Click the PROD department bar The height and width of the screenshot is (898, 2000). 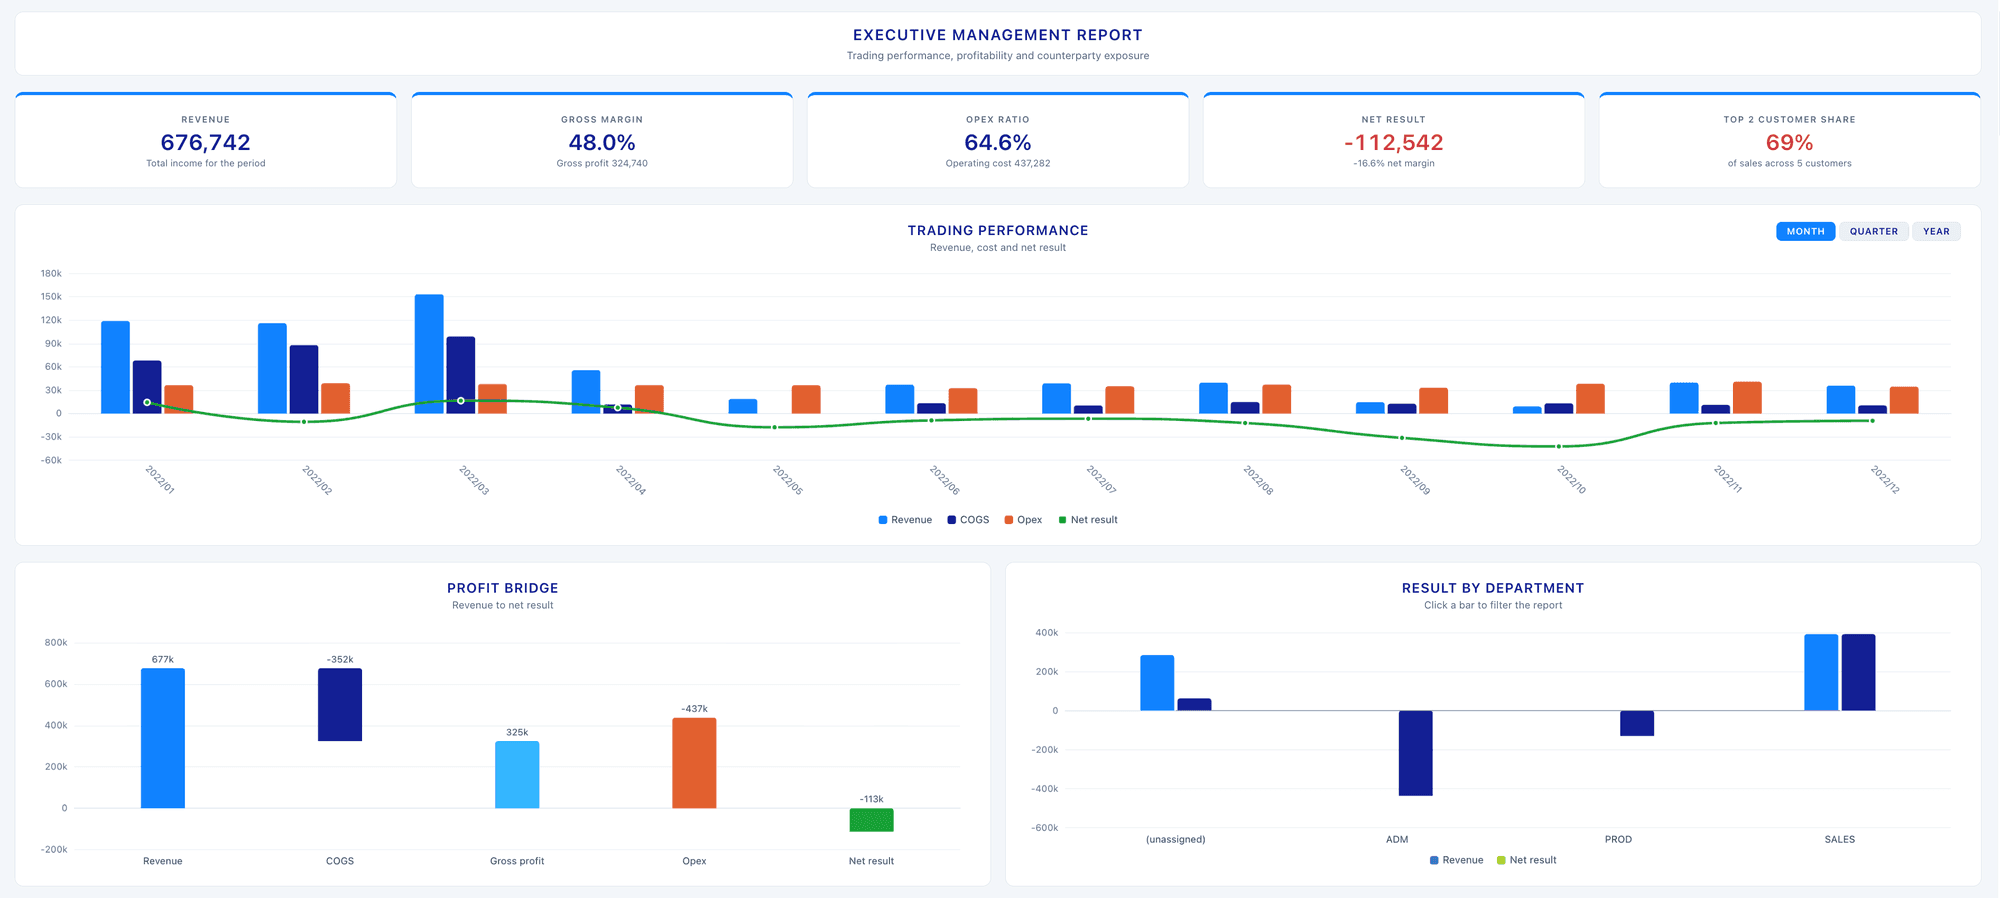(1637, 723)
